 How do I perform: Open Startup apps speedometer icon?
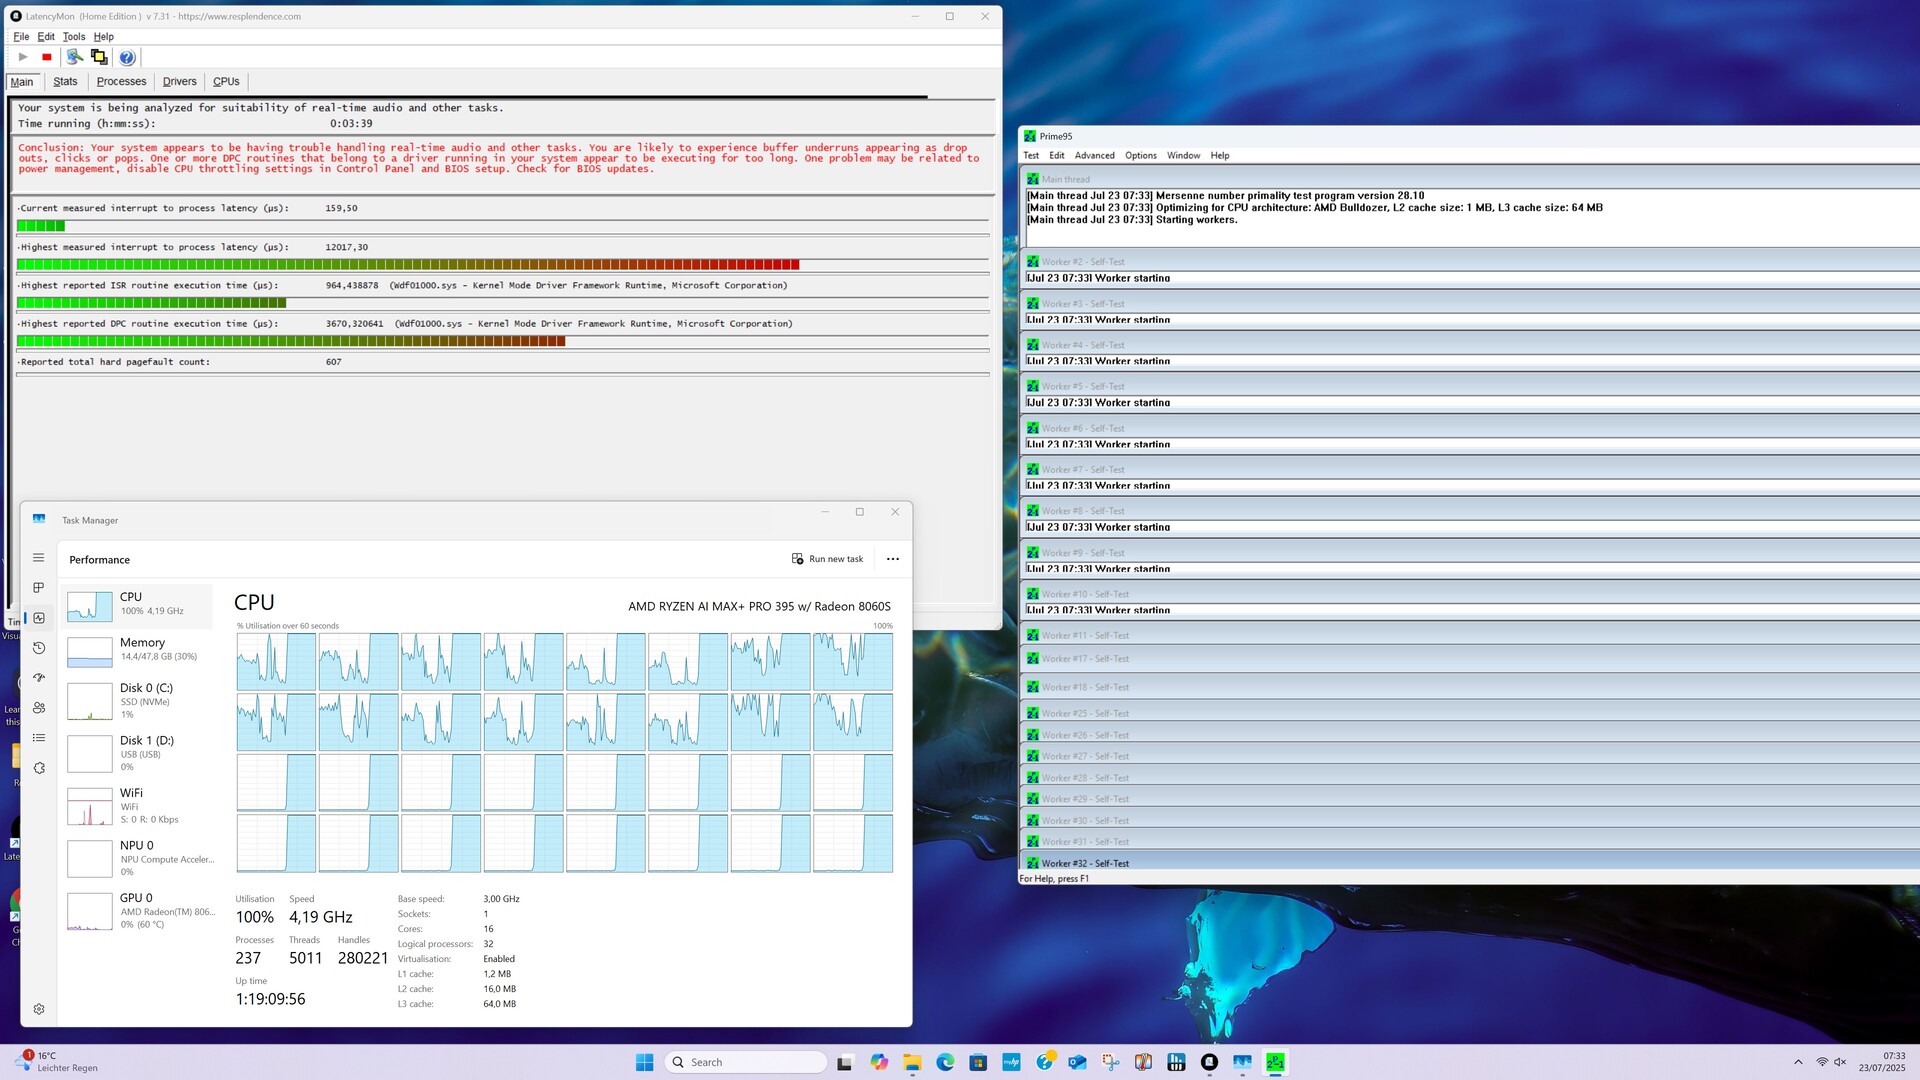click(x=39, y=678)
